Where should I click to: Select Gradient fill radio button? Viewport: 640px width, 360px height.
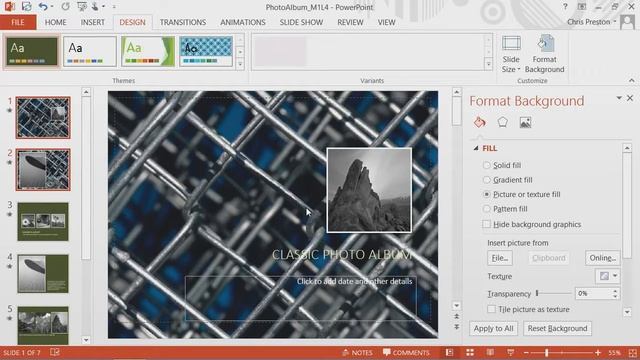tap(486, 180)
